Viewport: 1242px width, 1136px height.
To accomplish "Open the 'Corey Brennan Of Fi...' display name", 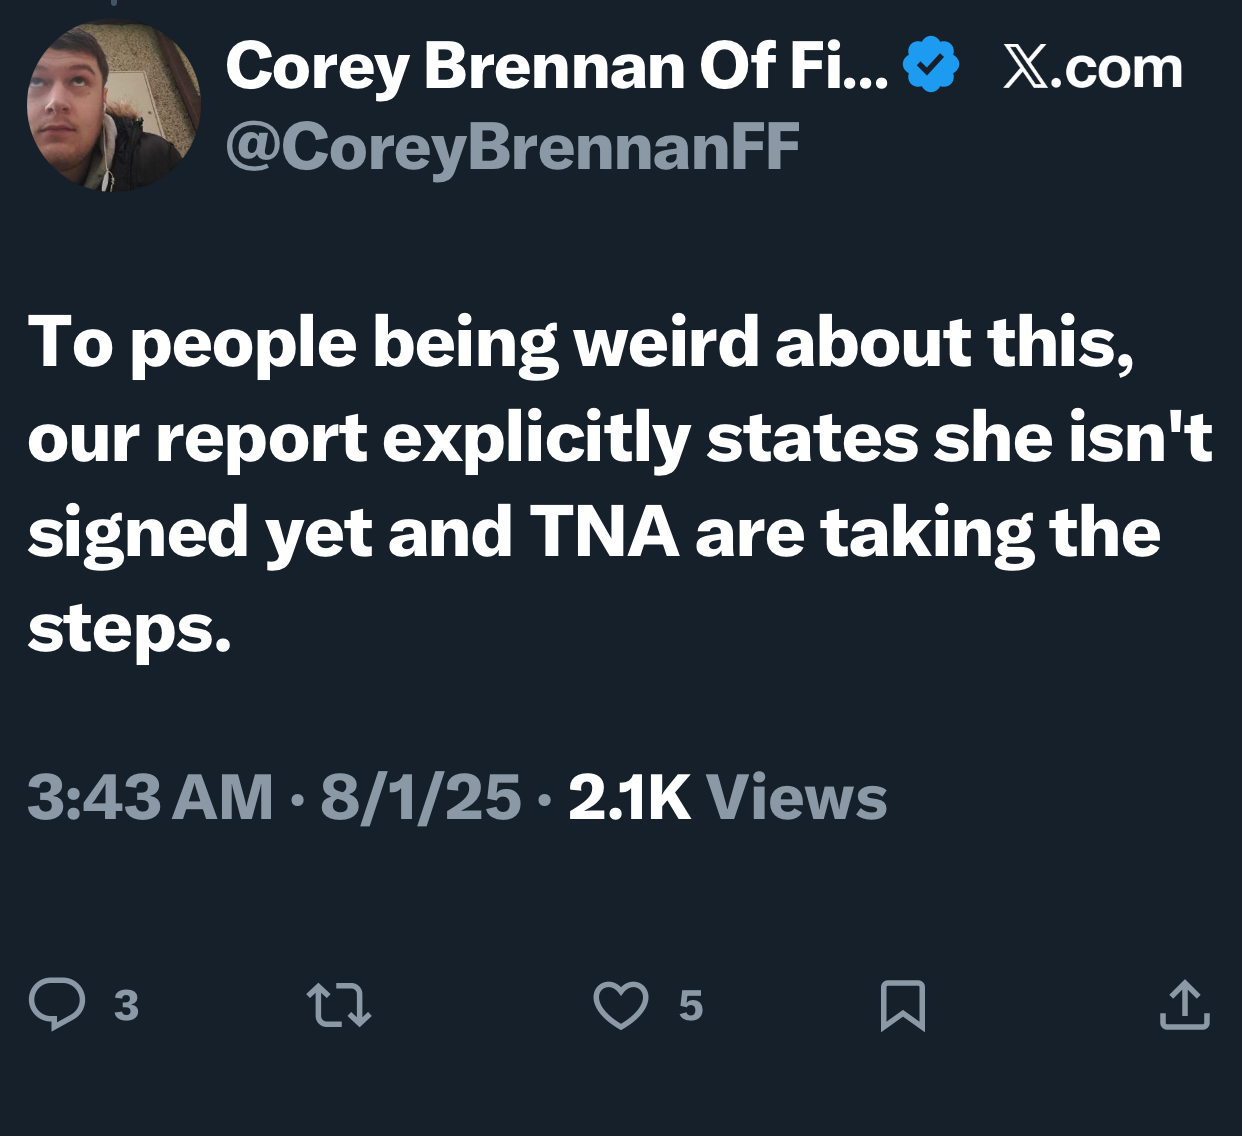I will coord(556,66).
